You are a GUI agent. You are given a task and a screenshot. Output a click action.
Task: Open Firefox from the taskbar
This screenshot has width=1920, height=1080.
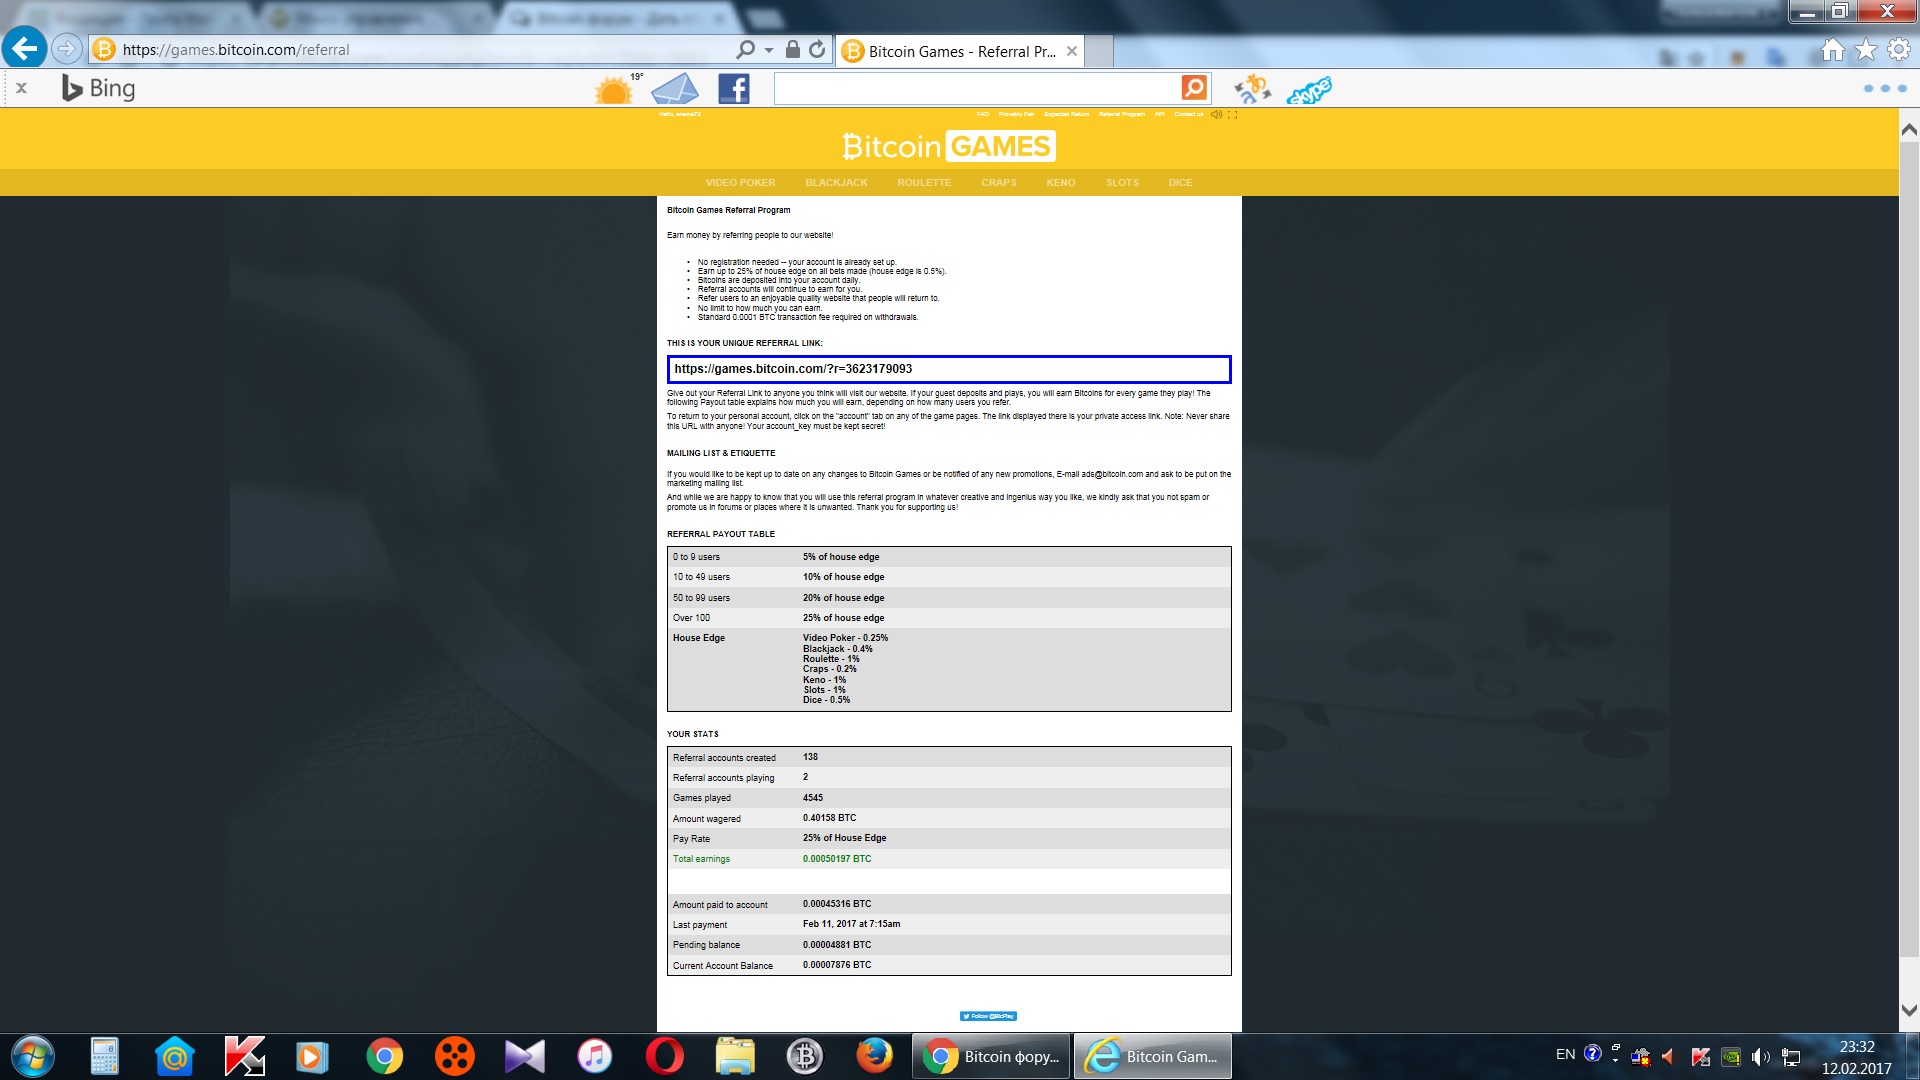click(x=874, y=1056)
